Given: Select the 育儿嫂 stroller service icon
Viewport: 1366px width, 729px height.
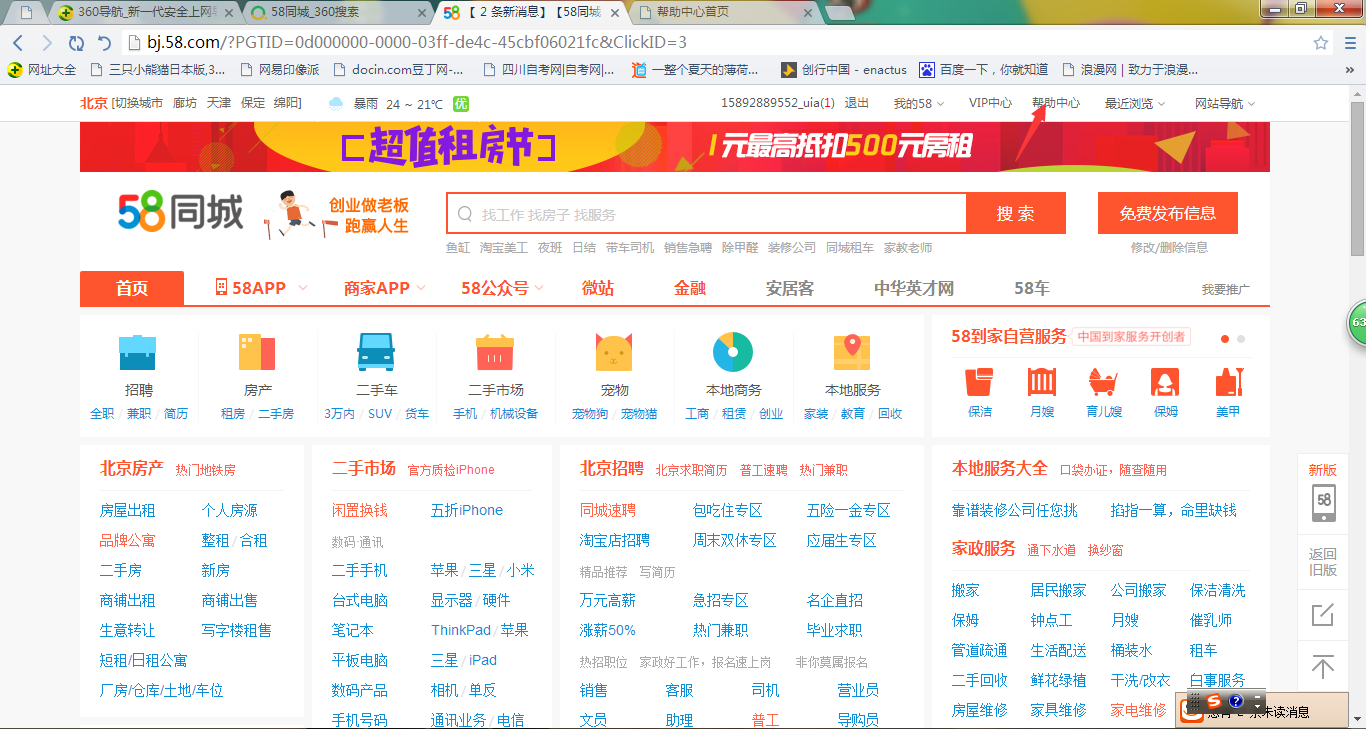Looking at the screenshot, I should pos(1103,382).
